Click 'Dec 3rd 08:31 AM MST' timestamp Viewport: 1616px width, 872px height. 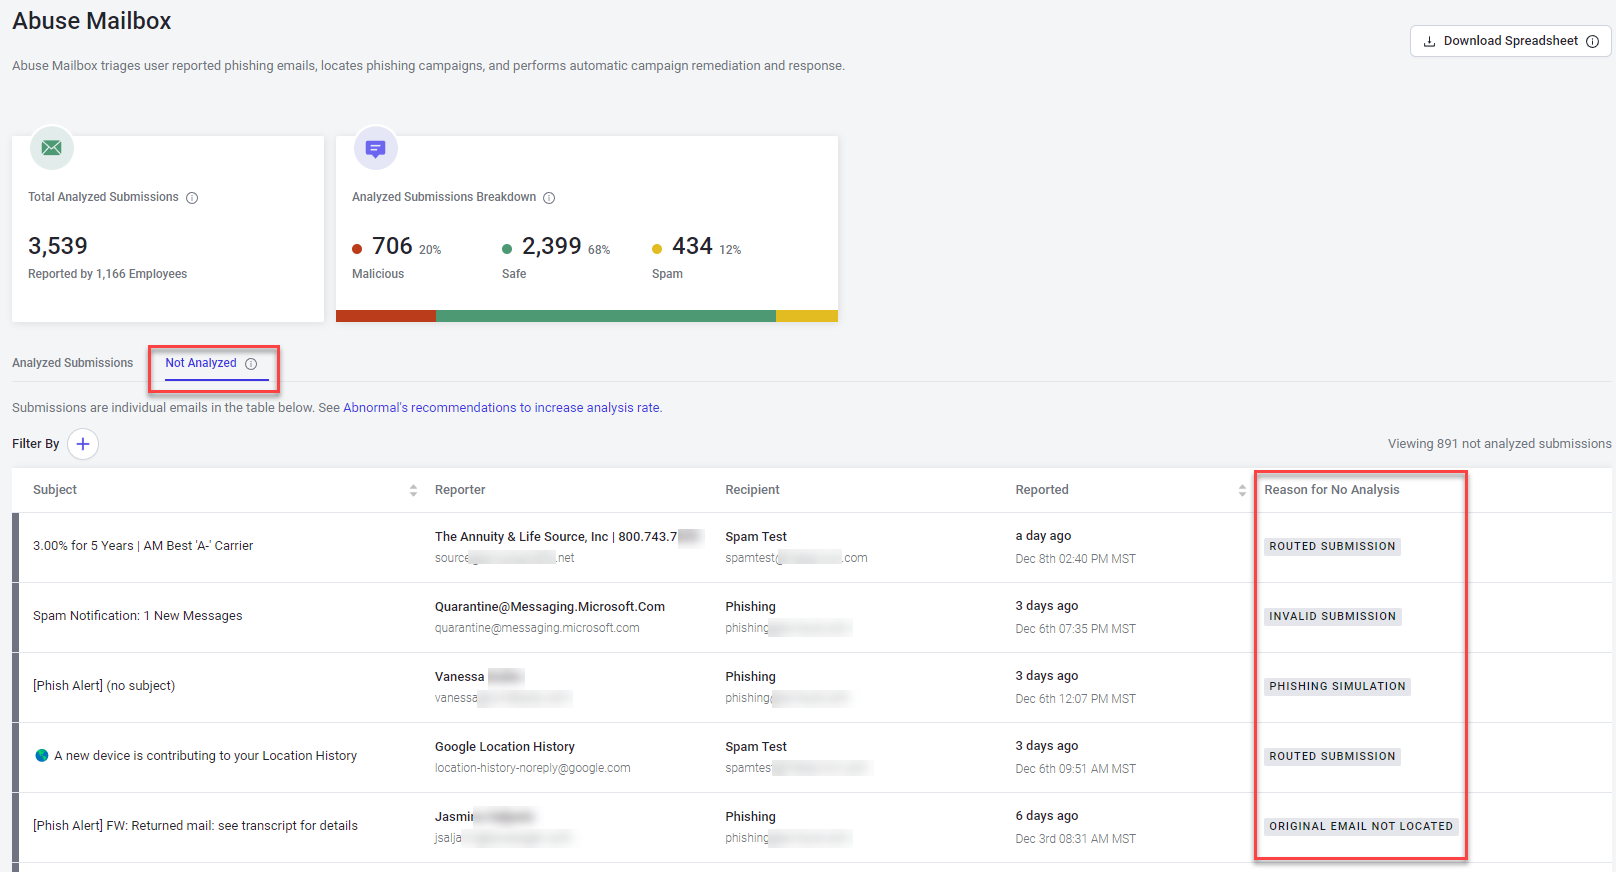pos(1075,839)
